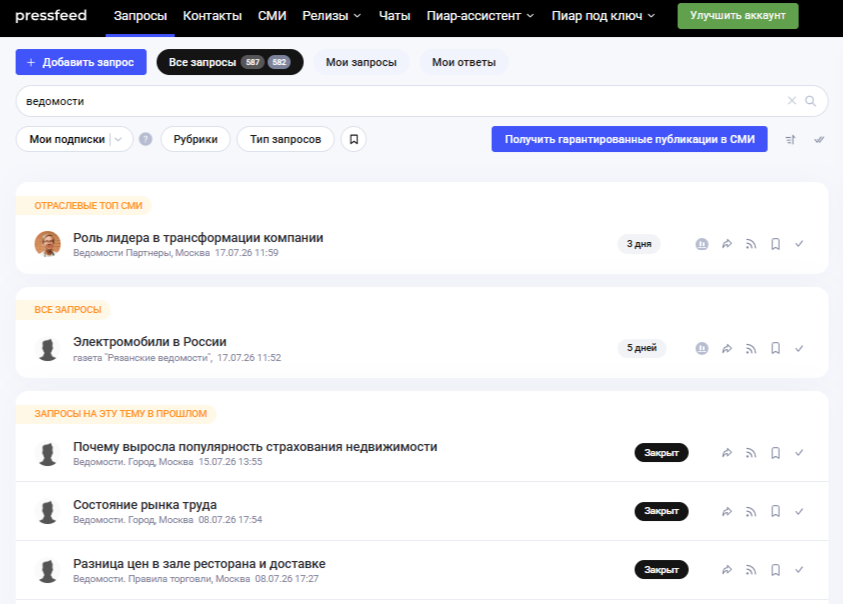
Task: Click "Закрыт" badge for "Состояние рынка труда"
Action: tap(661, 511)
